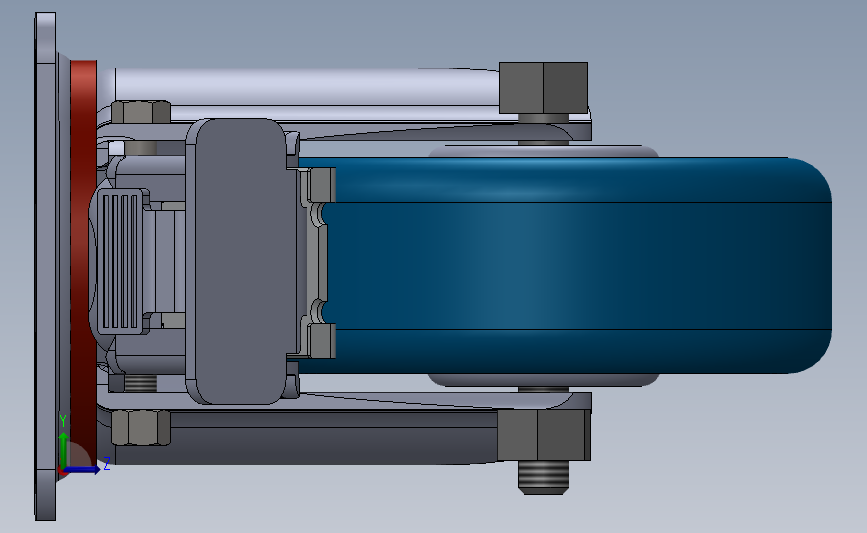The height and width of the screenshot is (533, 867).
Task: Select the large rounded gray brake housing
Action: click(x=239, y=261)
